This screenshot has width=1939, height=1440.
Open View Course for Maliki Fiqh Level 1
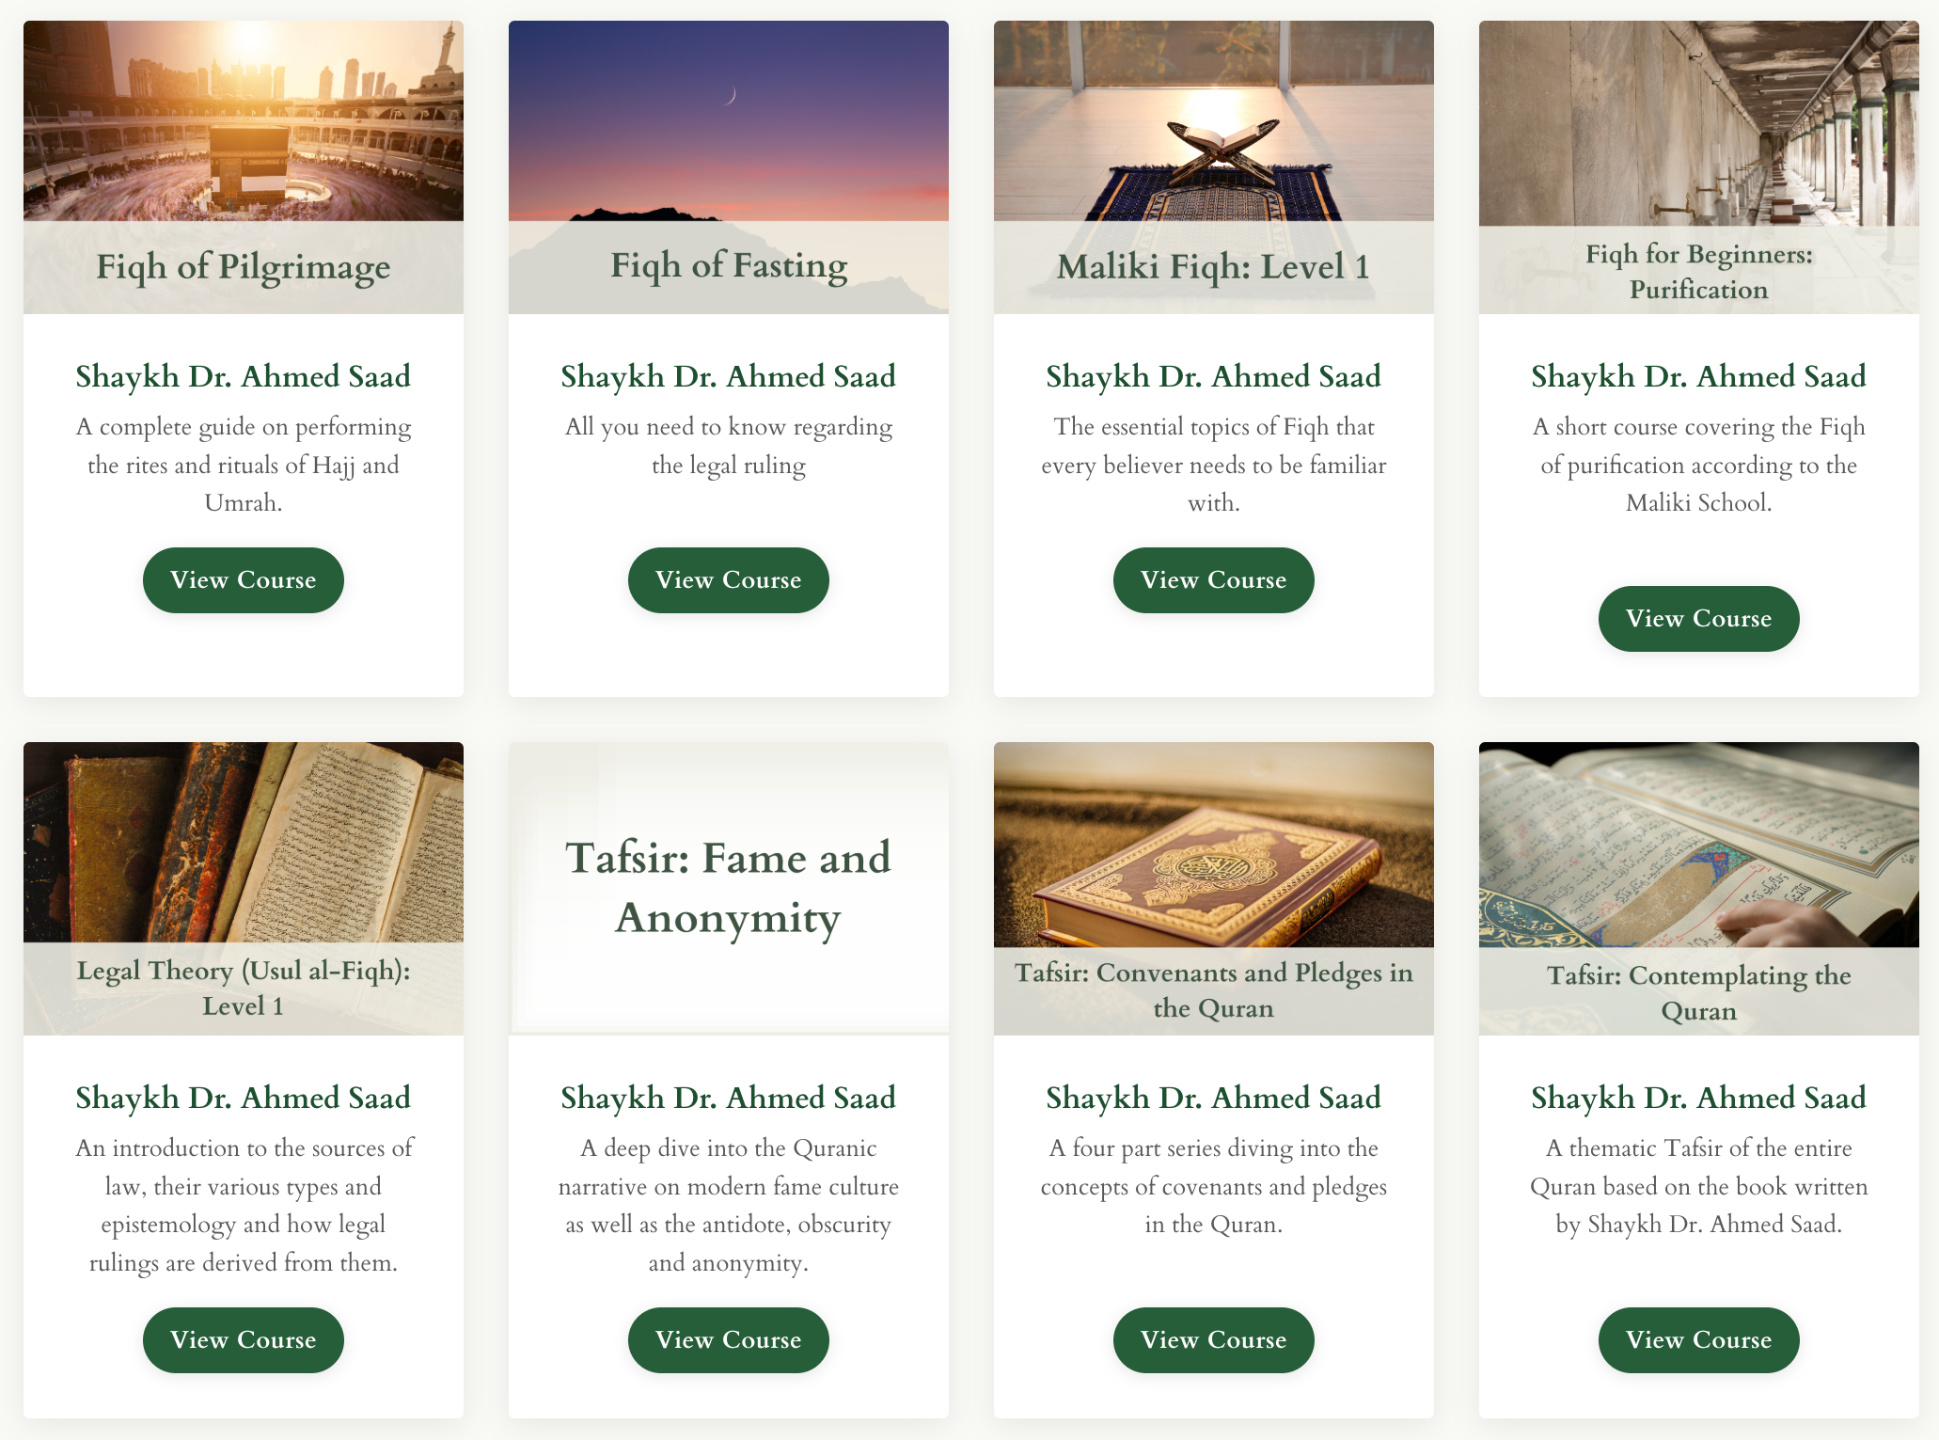[1213, 580]
